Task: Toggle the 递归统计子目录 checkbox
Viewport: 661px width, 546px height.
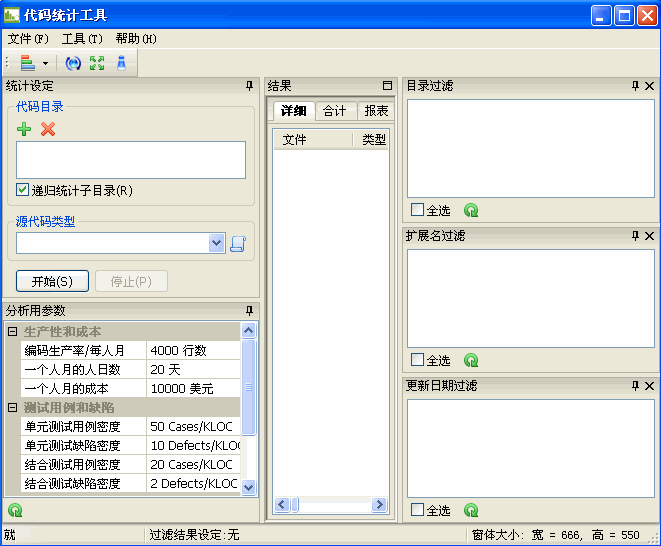Action: [23, 190]
